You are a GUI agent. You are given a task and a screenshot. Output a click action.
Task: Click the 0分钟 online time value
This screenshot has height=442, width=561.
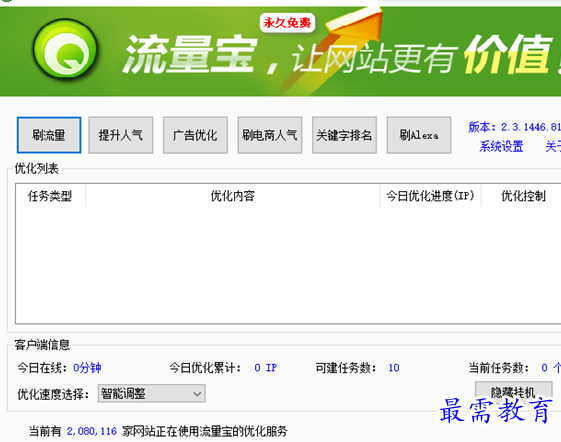click(x=87, y=368)
